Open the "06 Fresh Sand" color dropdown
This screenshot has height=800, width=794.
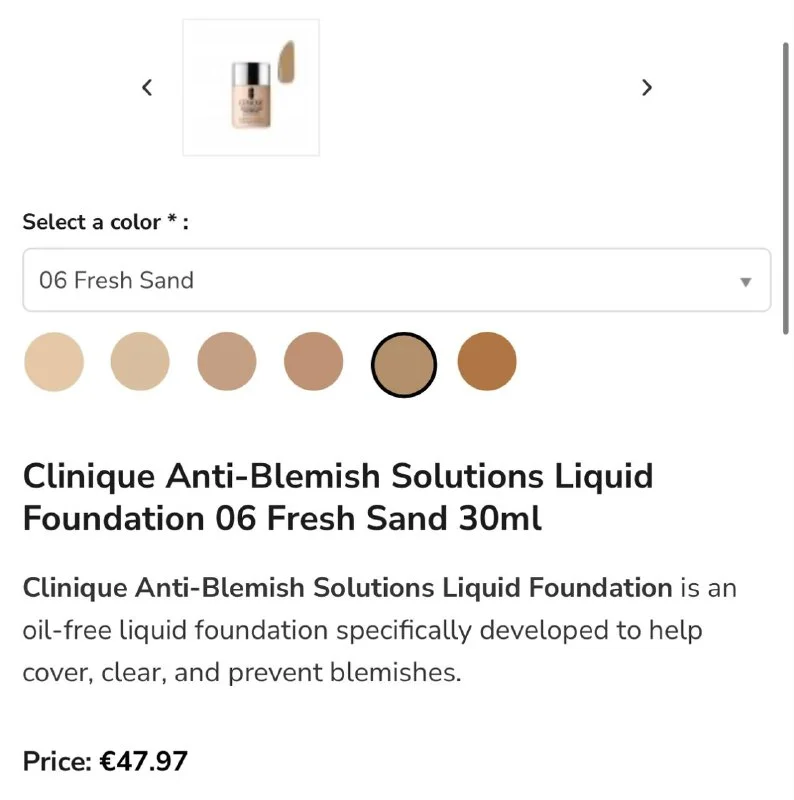396,280
